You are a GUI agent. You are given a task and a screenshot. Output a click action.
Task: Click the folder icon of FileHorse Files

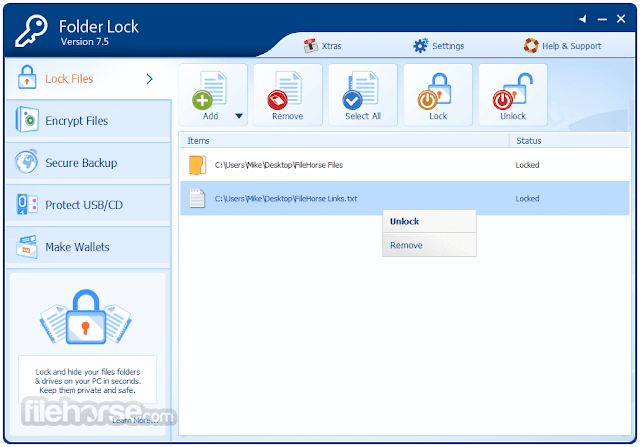198,165
